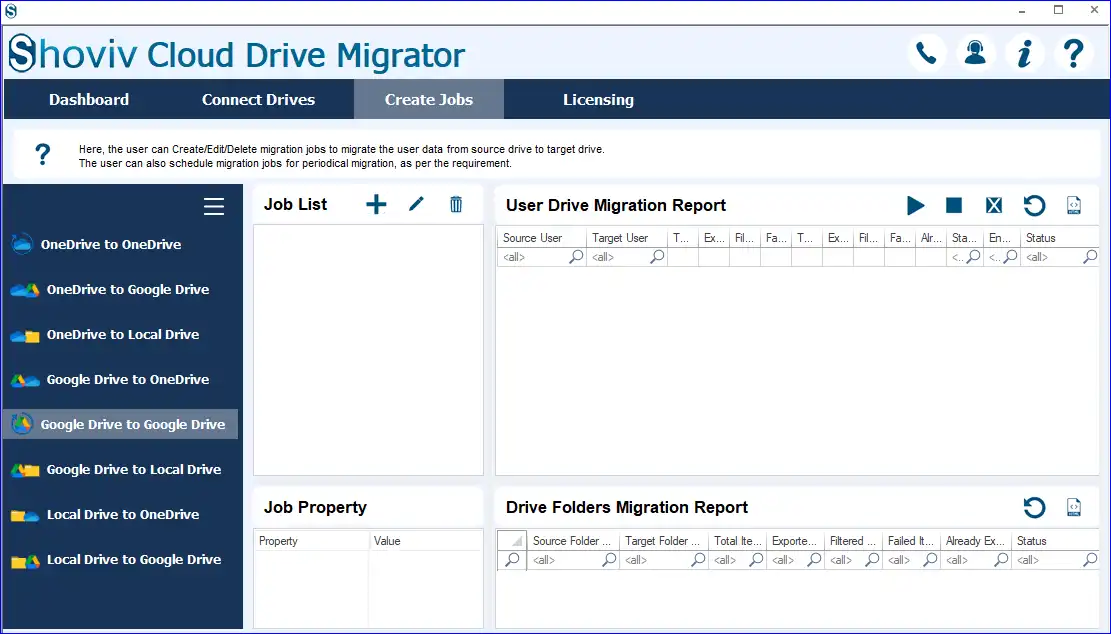Image resolution: width=1111 pixels, height=634 pixels.
Task: Delete a job with the trash icon
Action: (456, 204)
